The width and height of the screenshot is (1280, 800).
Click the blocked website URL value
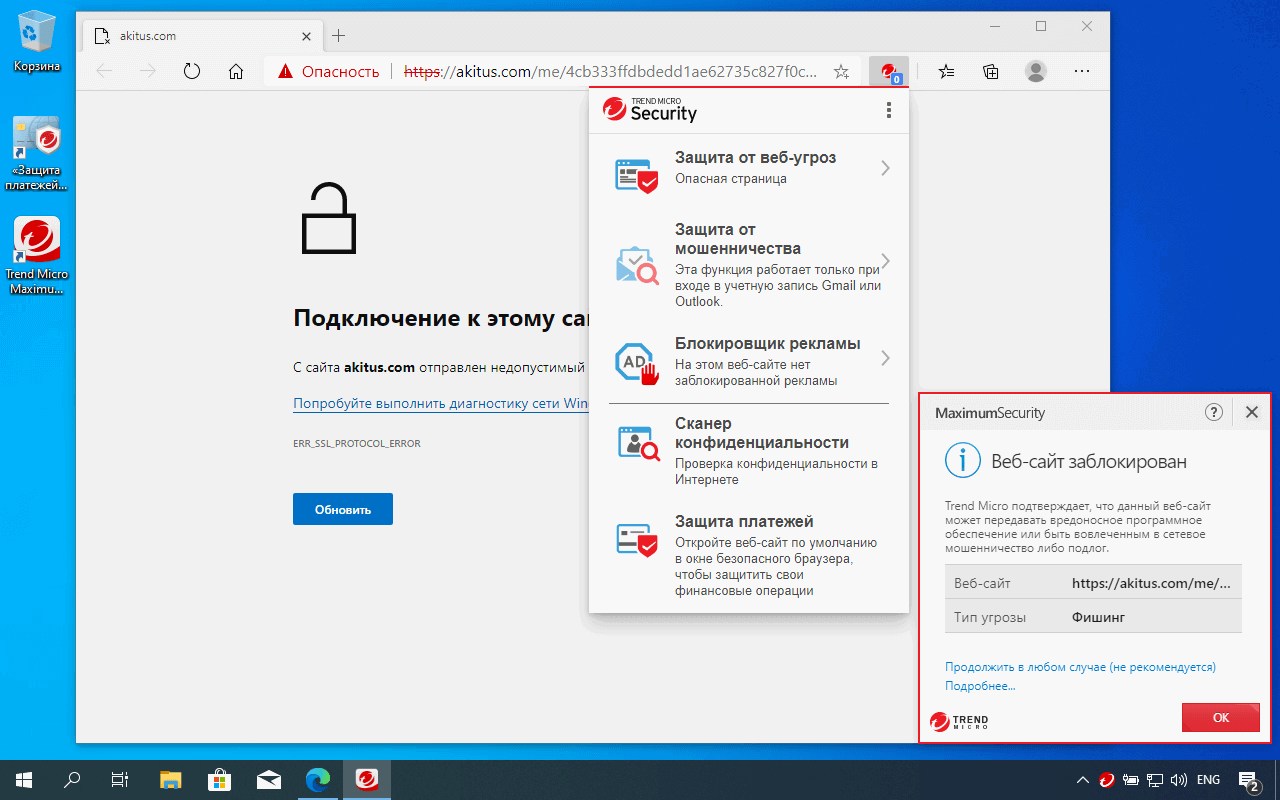(x=1150, y=583)
